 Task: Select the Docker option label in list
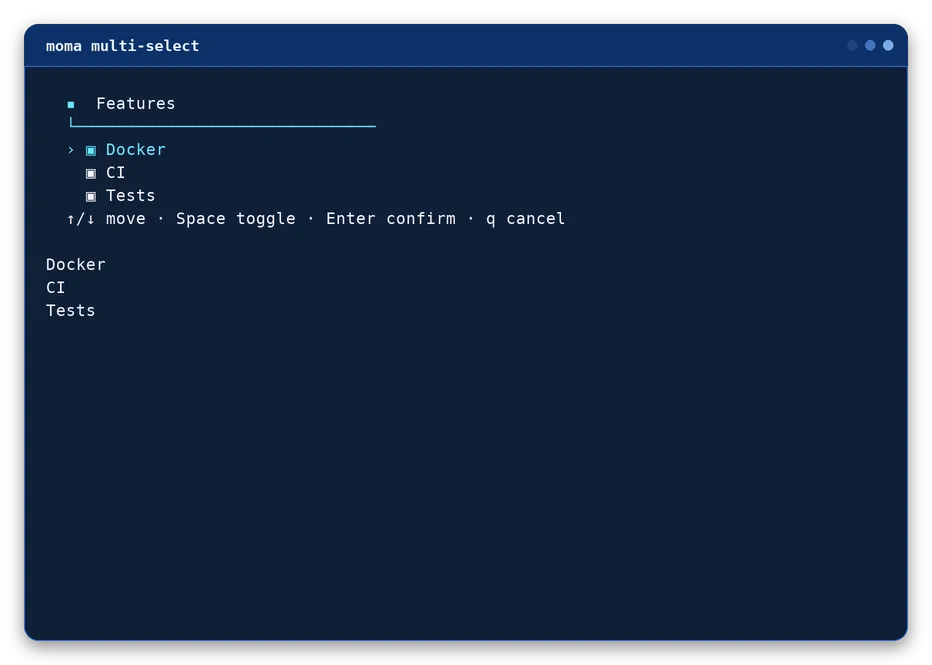(136, 150)
